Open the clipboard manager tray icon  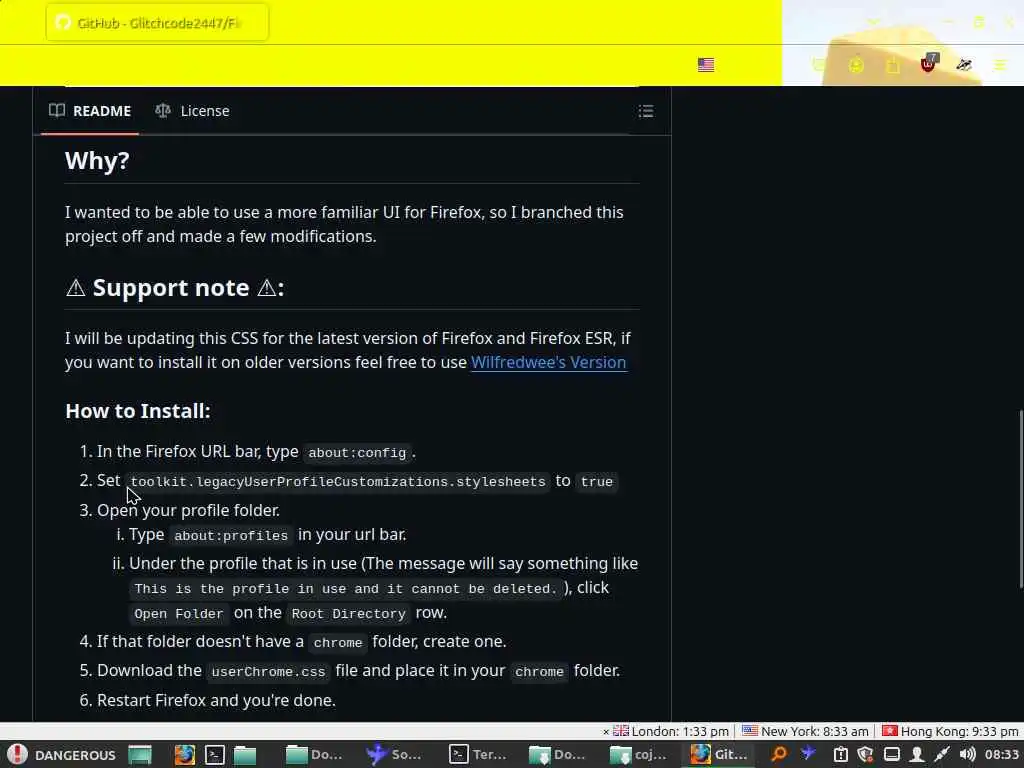tap(840, 755)
